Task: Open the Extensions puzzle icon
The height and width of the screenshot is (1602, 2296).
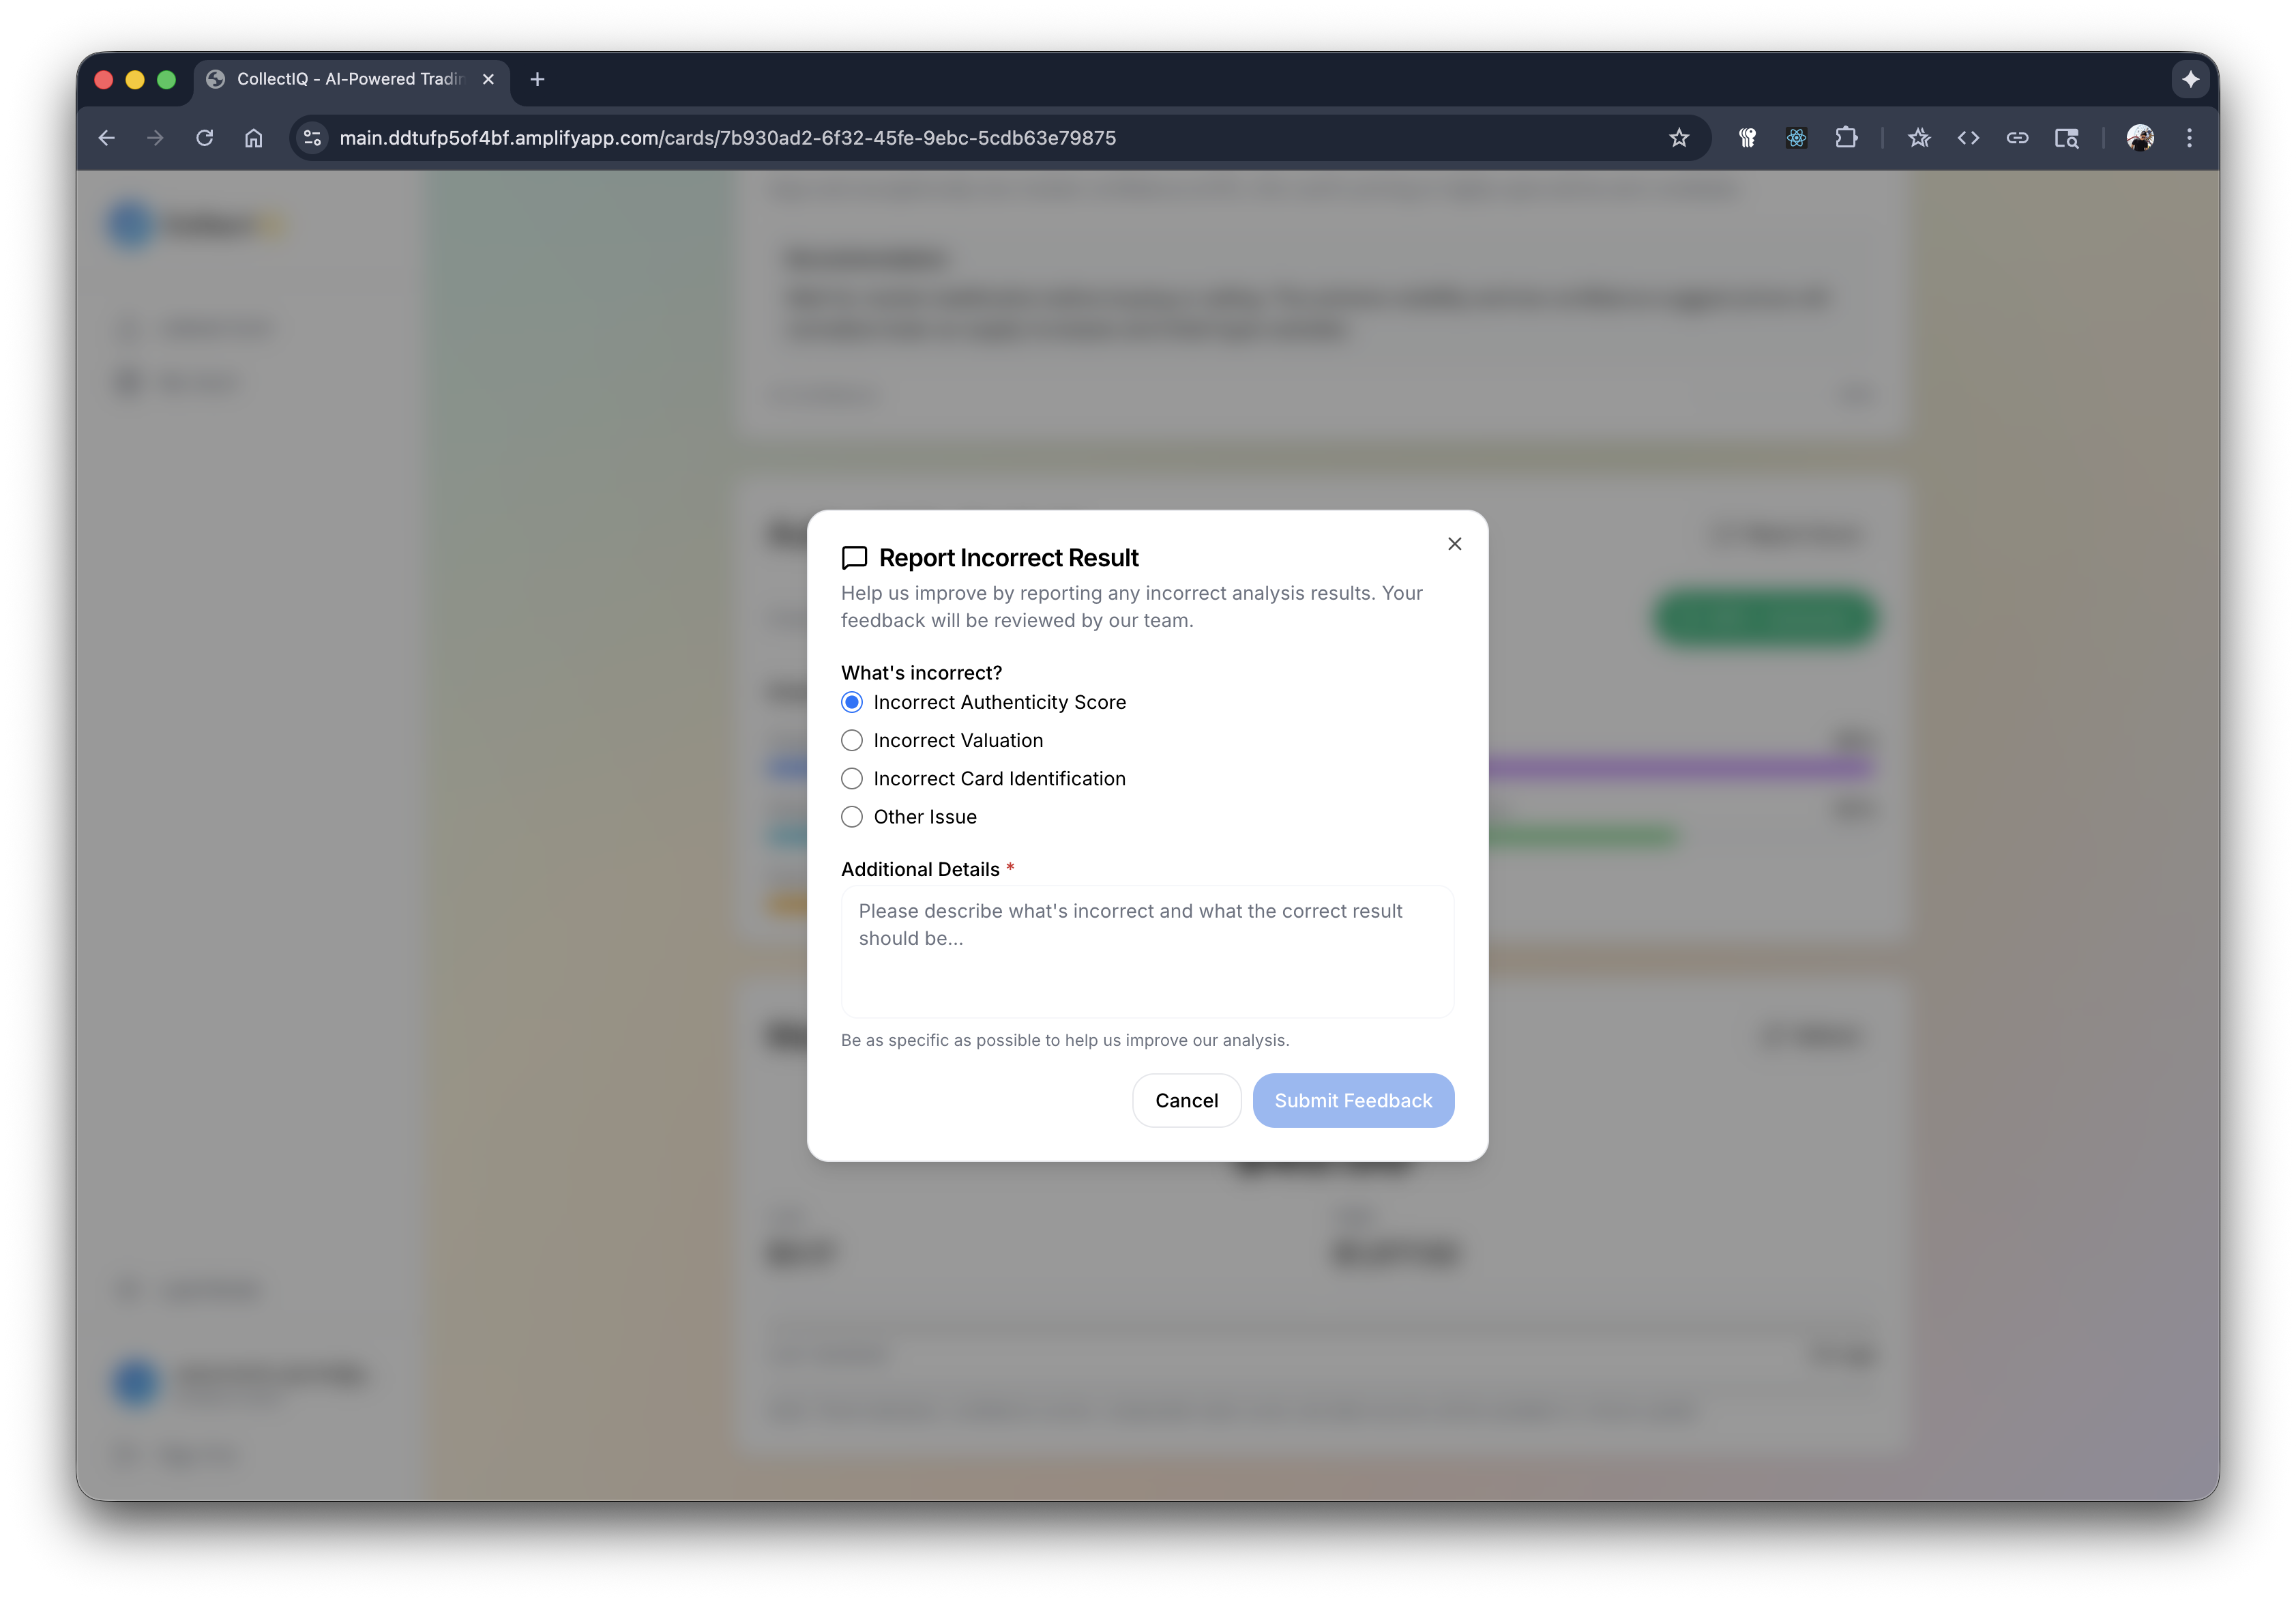Action: click(1846, 138)
